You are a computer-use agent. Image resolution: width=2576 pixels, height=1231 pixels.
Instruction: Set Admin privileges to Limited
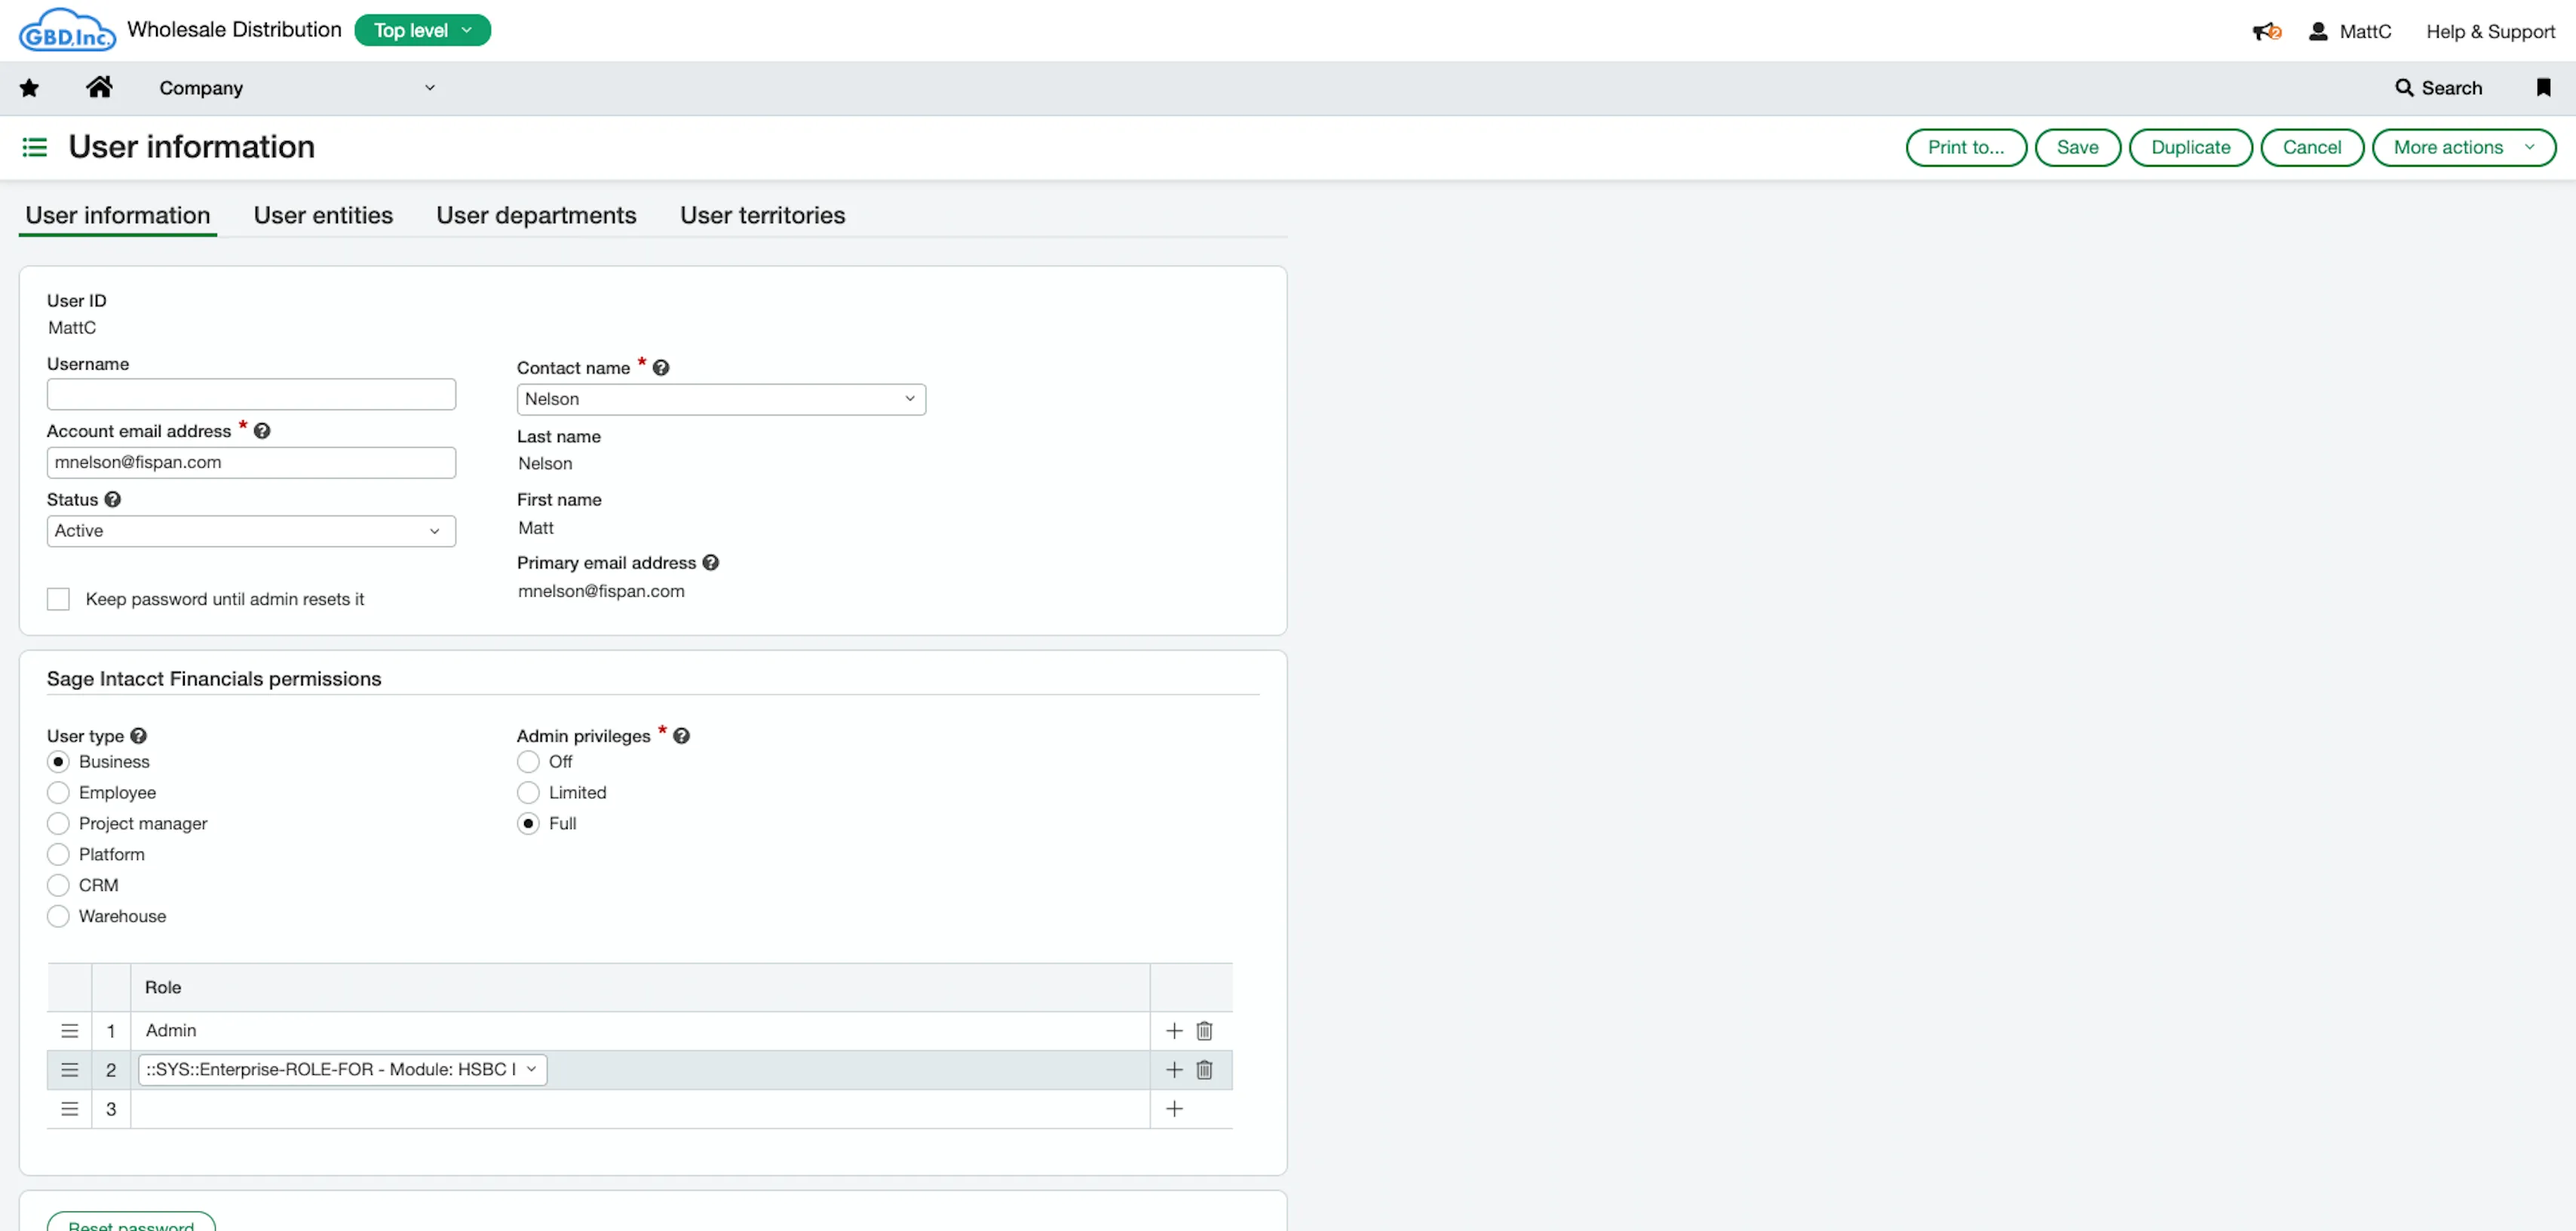pos(528,793)
